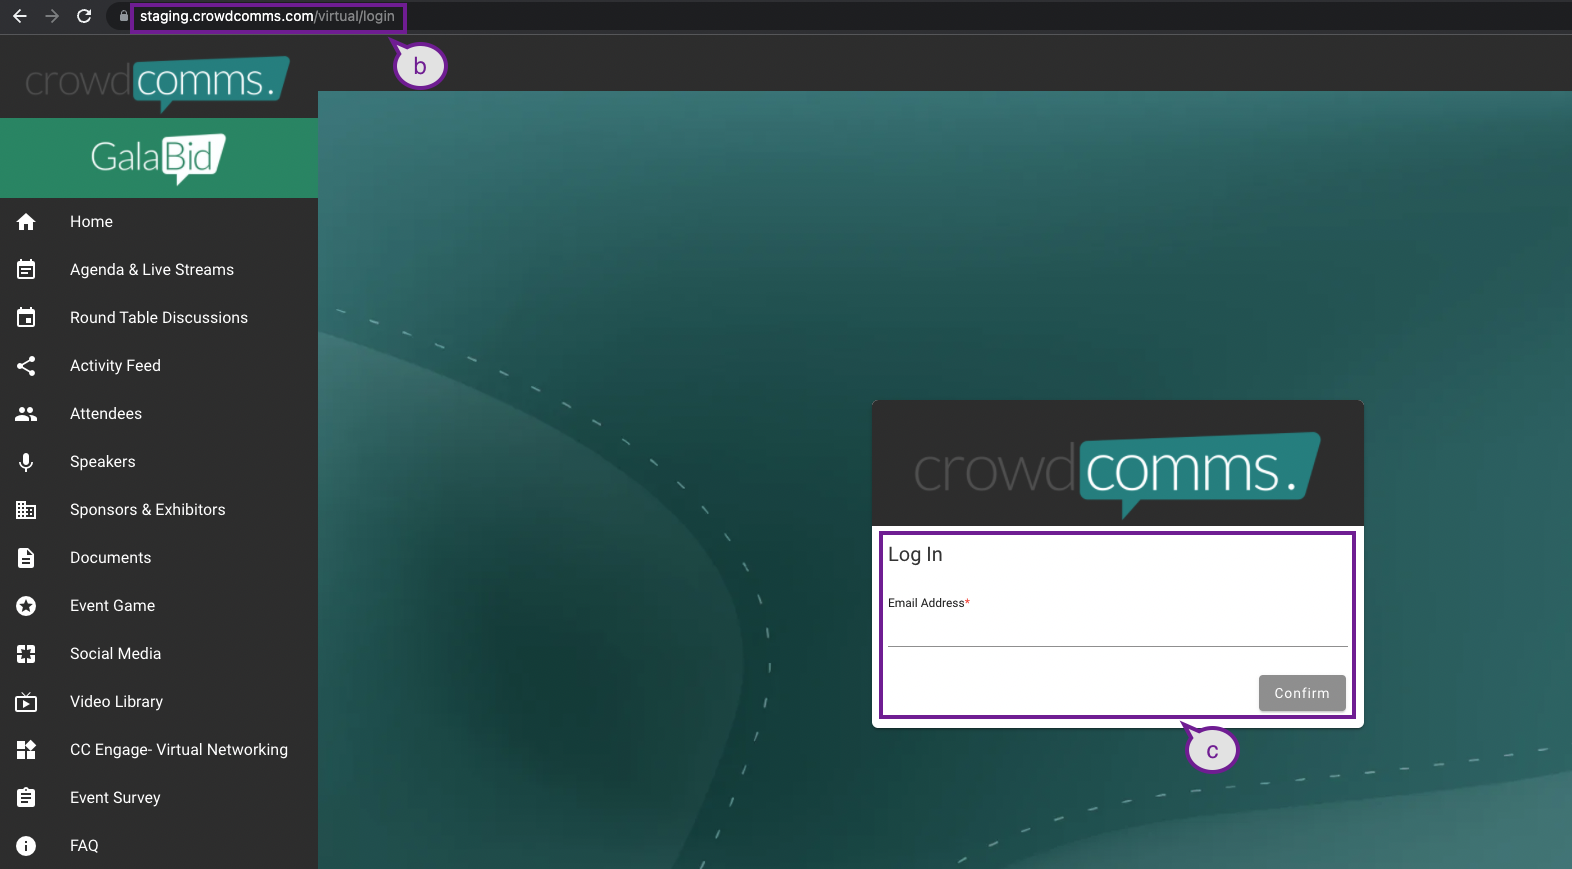Select the Attendees people icon
This screenshot has height=869, width=1572.
click(26, 414)
